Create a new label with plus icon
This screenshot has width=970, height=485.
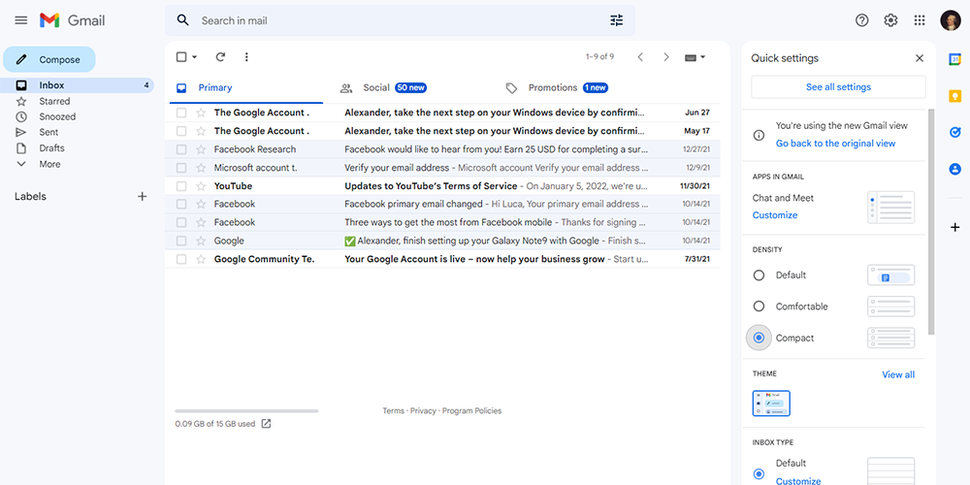point(142,196)
